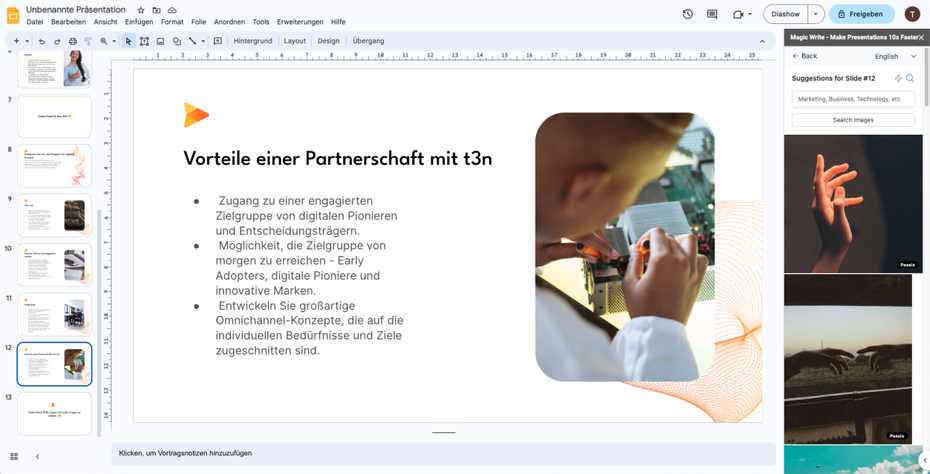Select slide 11 thumbnail
Screen dimensions: 930x474
(x=55, y=314)
